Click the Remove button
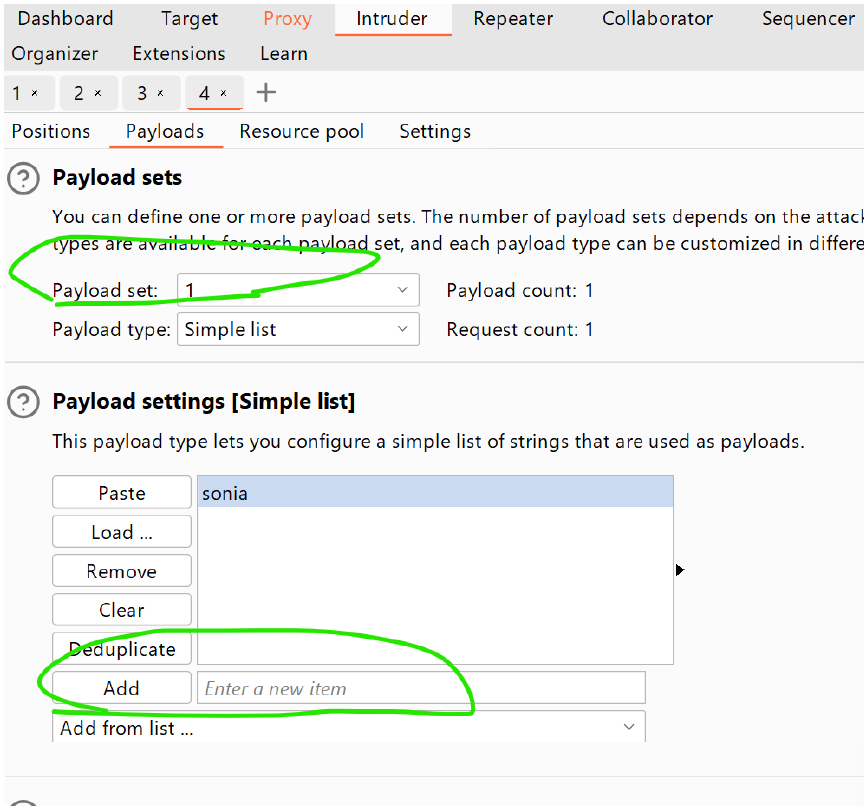Viewport: 868px width, 810px height. point(122,570)
